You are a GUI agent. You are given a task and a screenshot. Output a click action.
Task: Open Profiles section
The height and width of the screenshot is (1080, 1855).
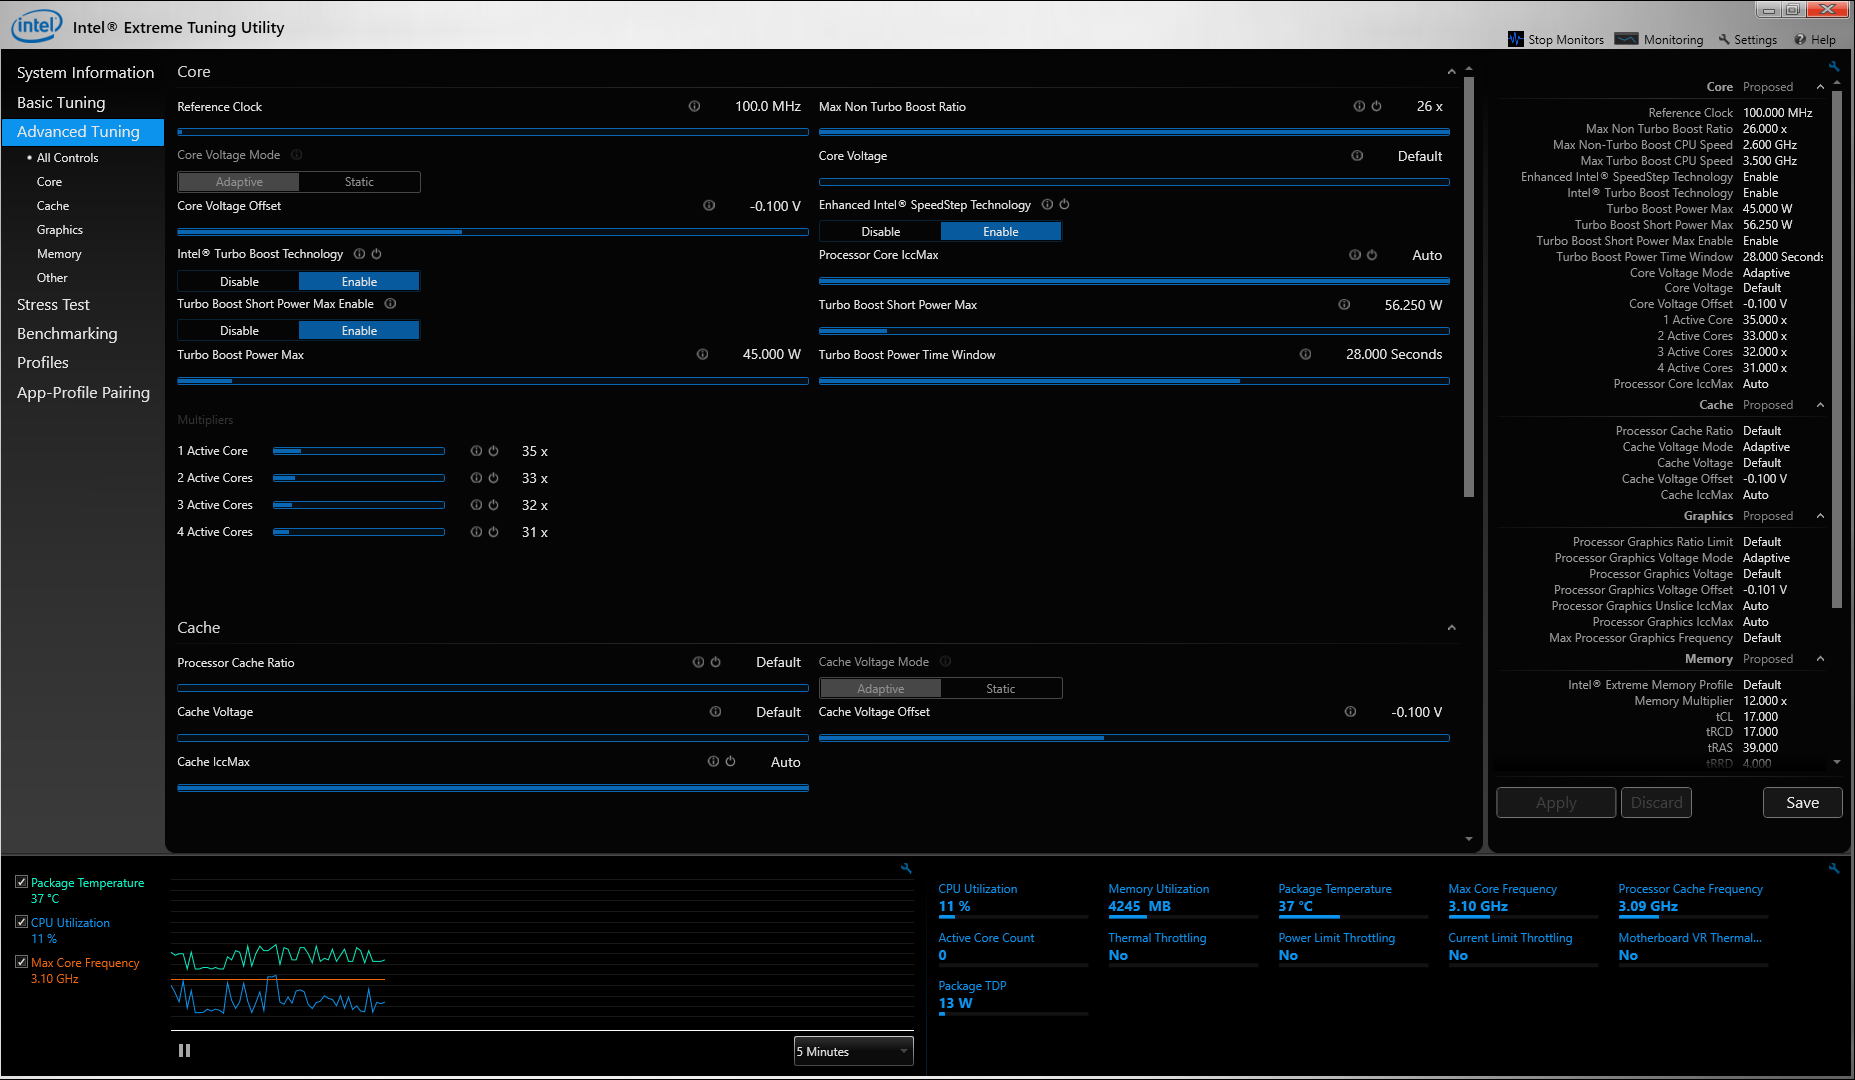point(43,363)
